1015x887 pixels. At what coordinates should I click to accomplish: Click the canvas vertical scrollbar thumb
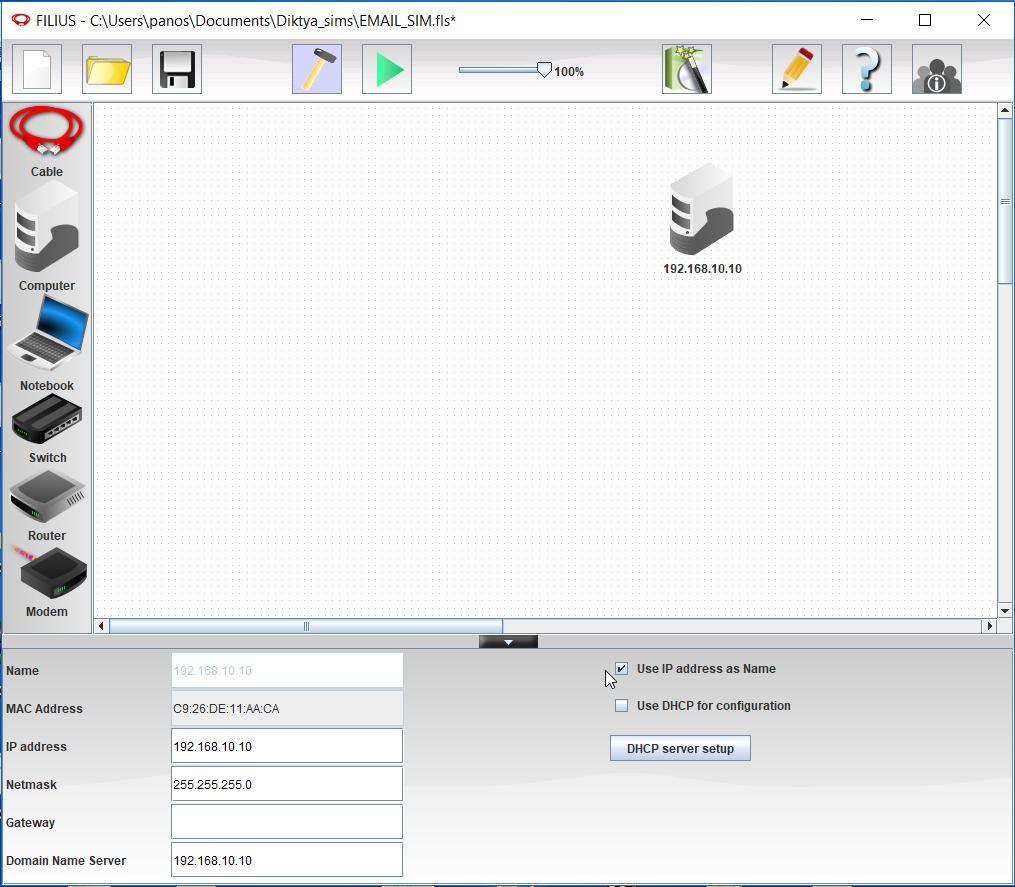click(1005, 201)
